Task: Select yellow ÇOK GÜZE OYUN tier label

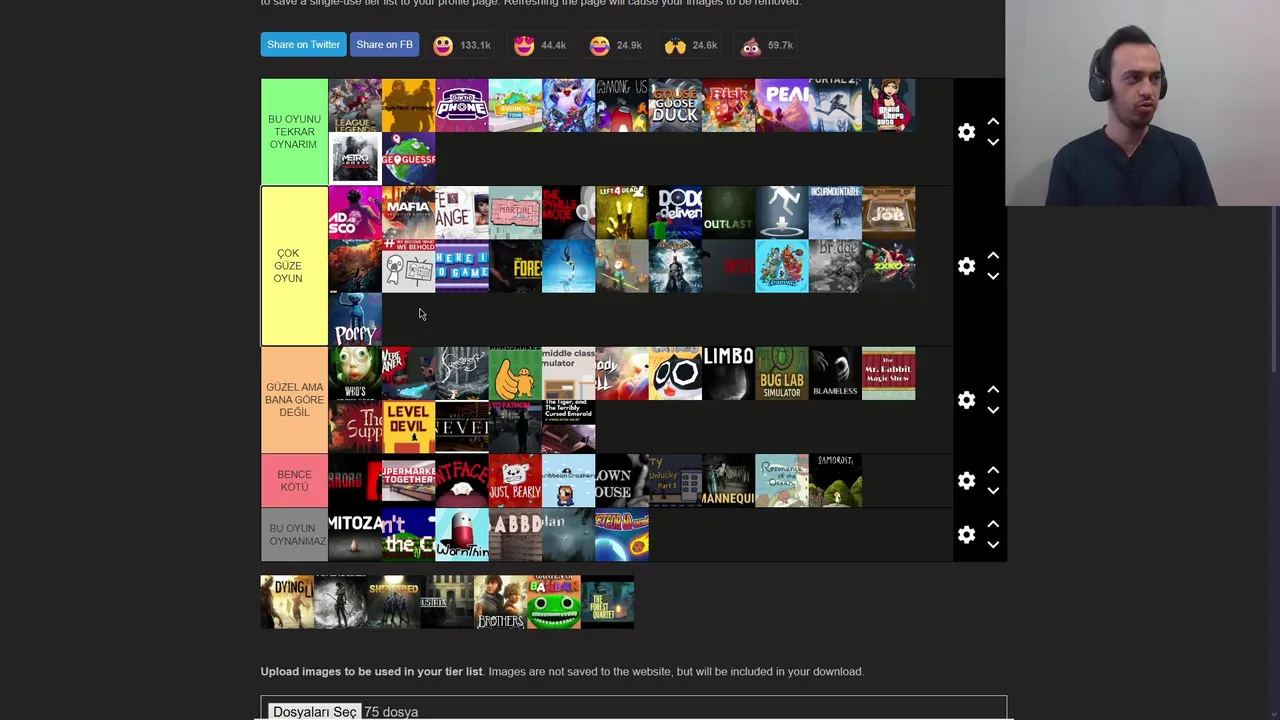Action: point(294,266)
